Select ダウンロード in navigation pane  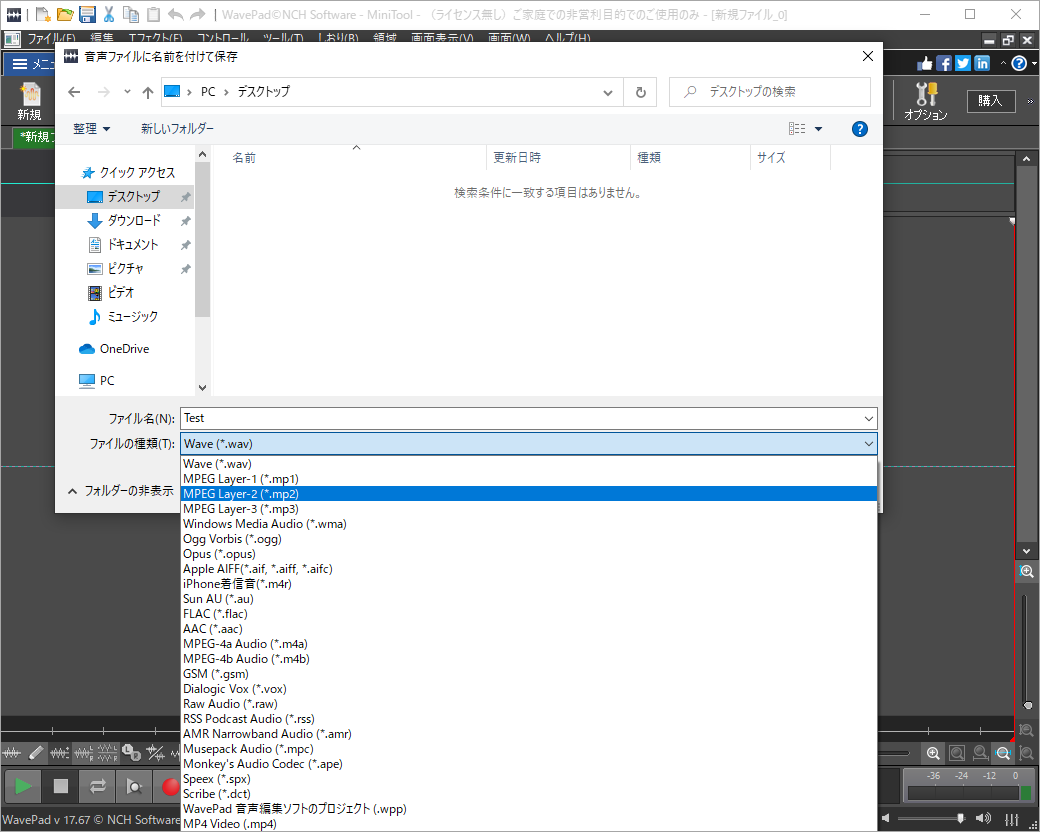click(x=134, y=220)
